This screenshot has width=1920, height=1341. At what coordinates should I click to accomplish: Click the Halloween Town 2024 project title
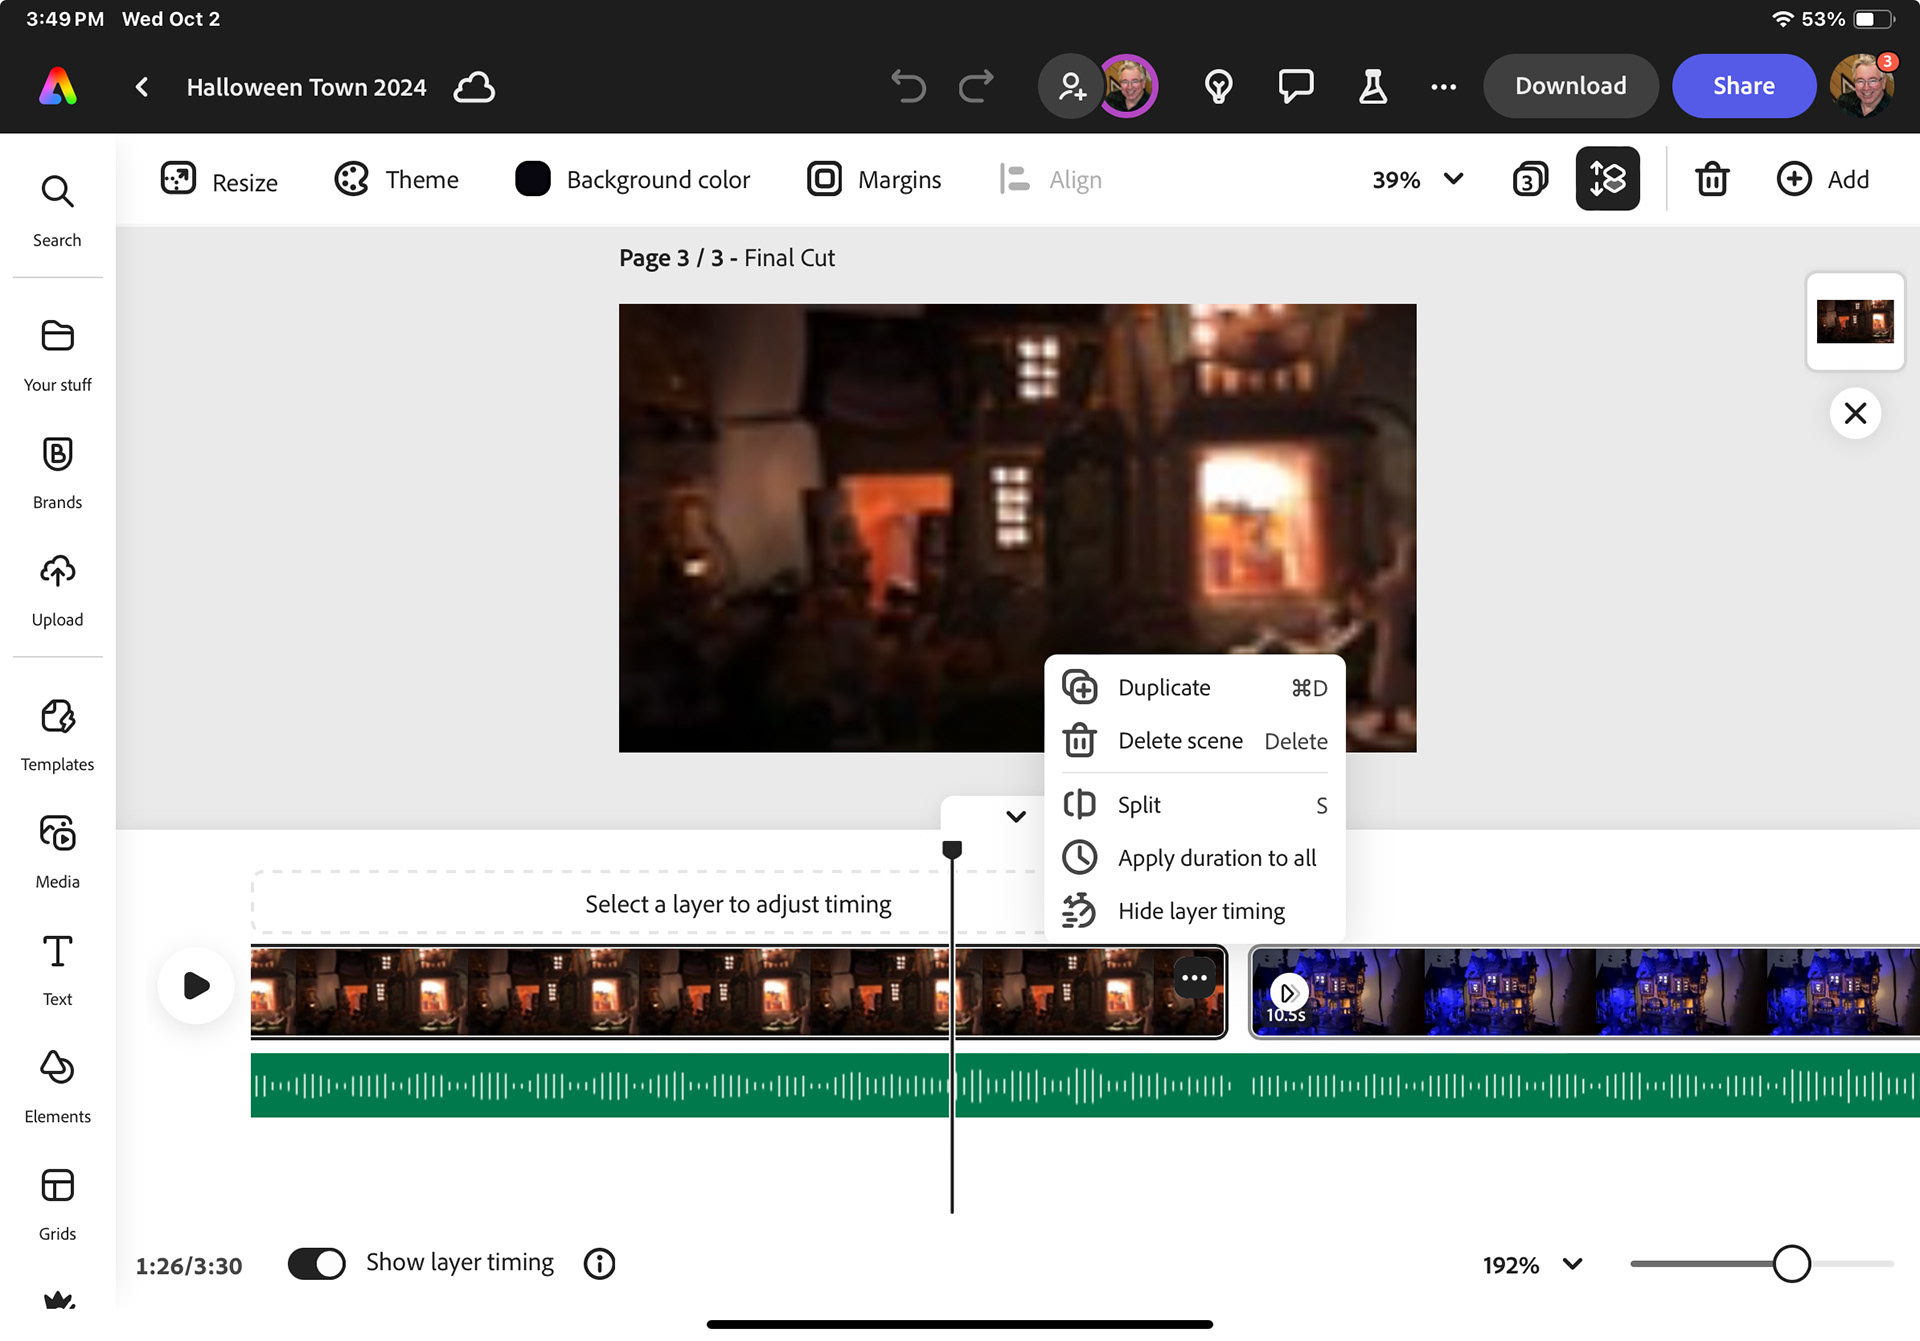pyautogui.click(x=306, y=87)
